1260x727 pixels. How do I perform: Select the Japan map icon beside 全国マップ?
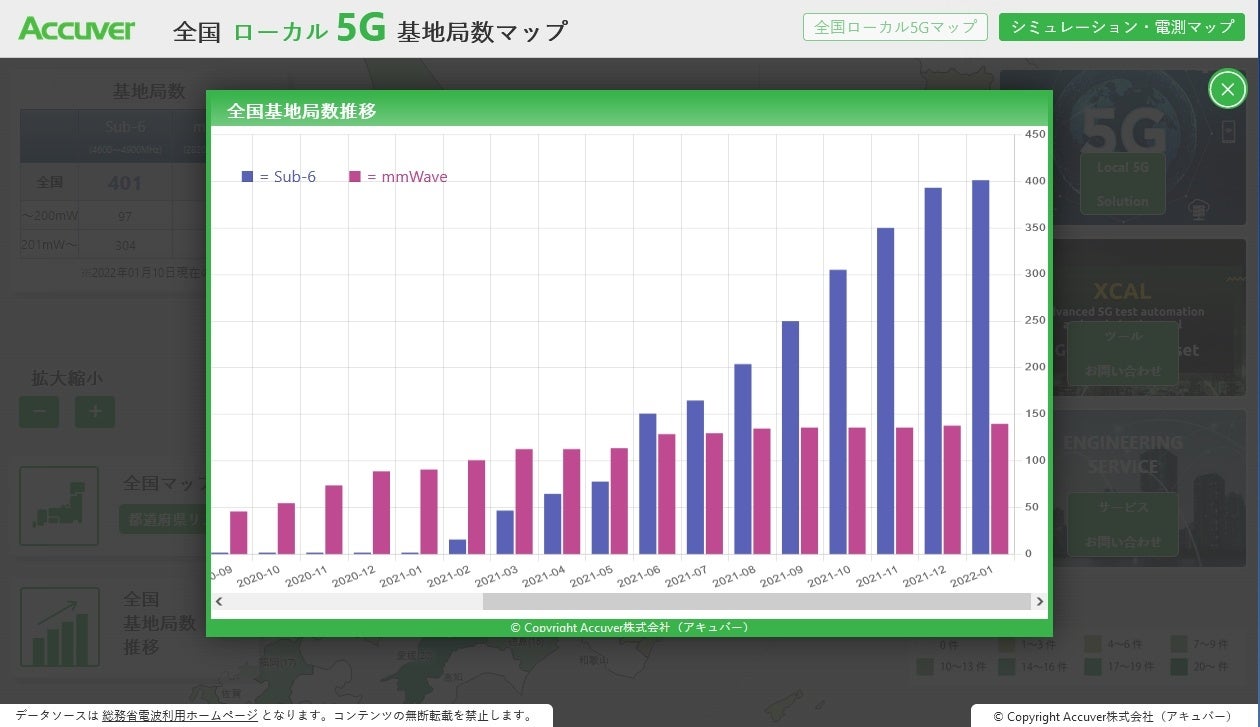[58, 505]
